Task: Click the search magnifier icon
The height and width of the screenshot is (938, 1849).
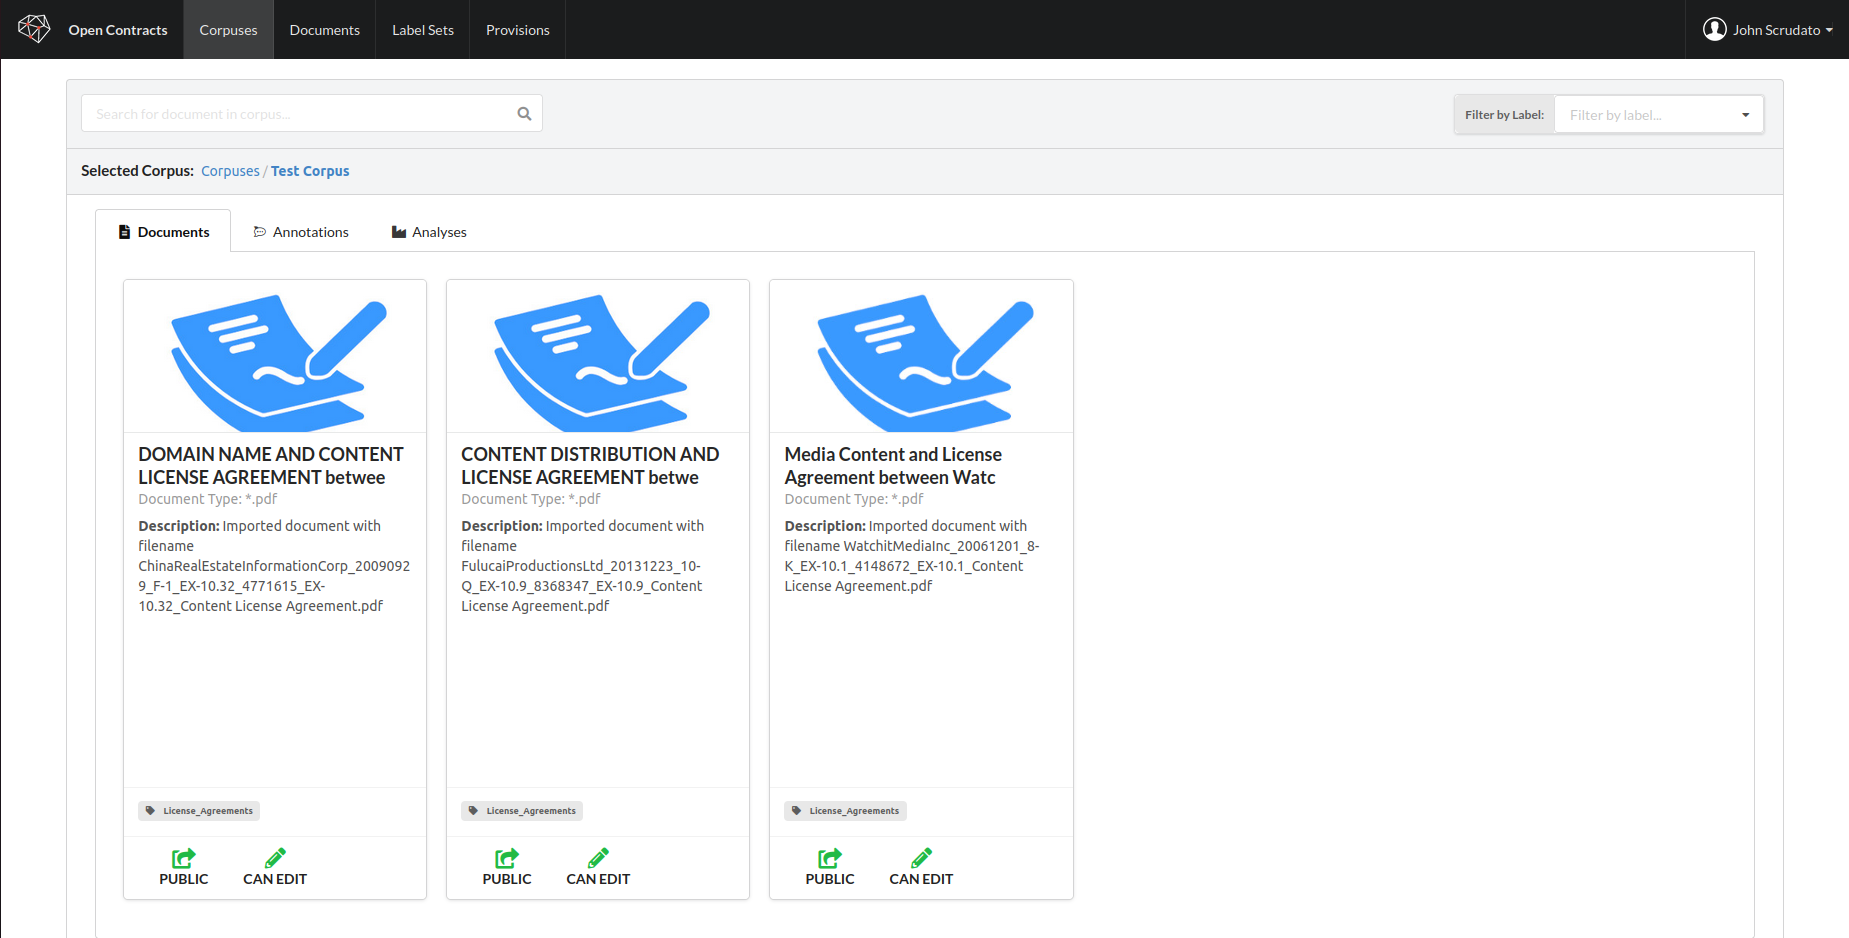Action: 524,114
